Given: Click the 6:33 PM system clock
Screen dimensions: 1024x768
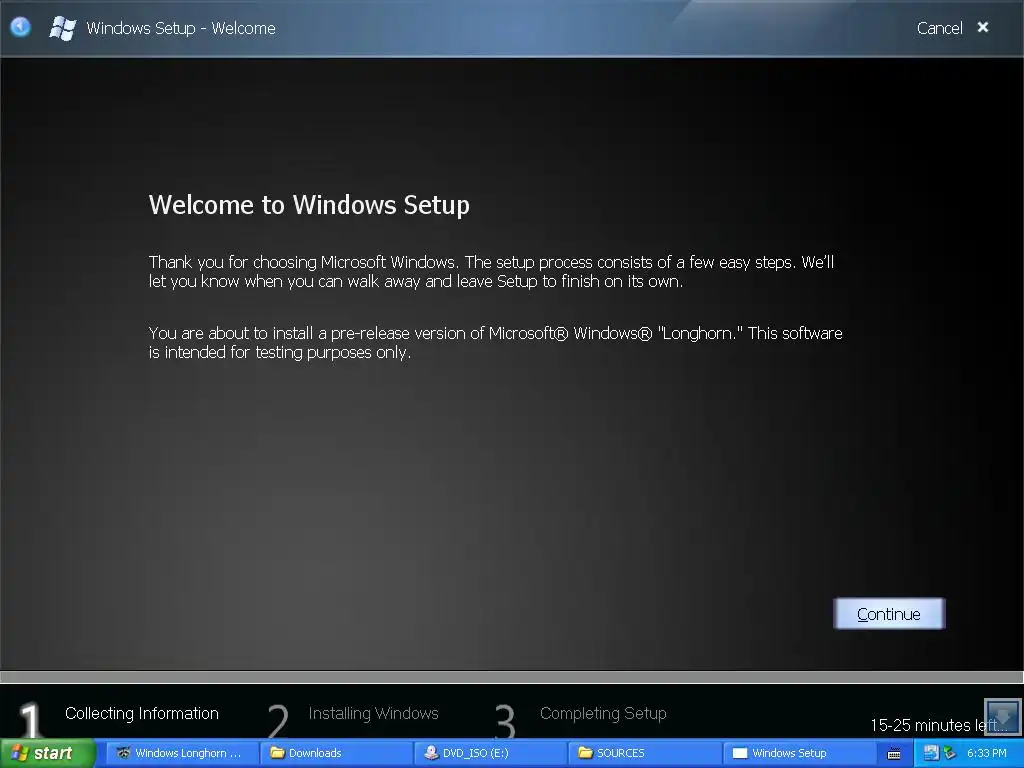Looking at the screenshot, I should (986, 753).
